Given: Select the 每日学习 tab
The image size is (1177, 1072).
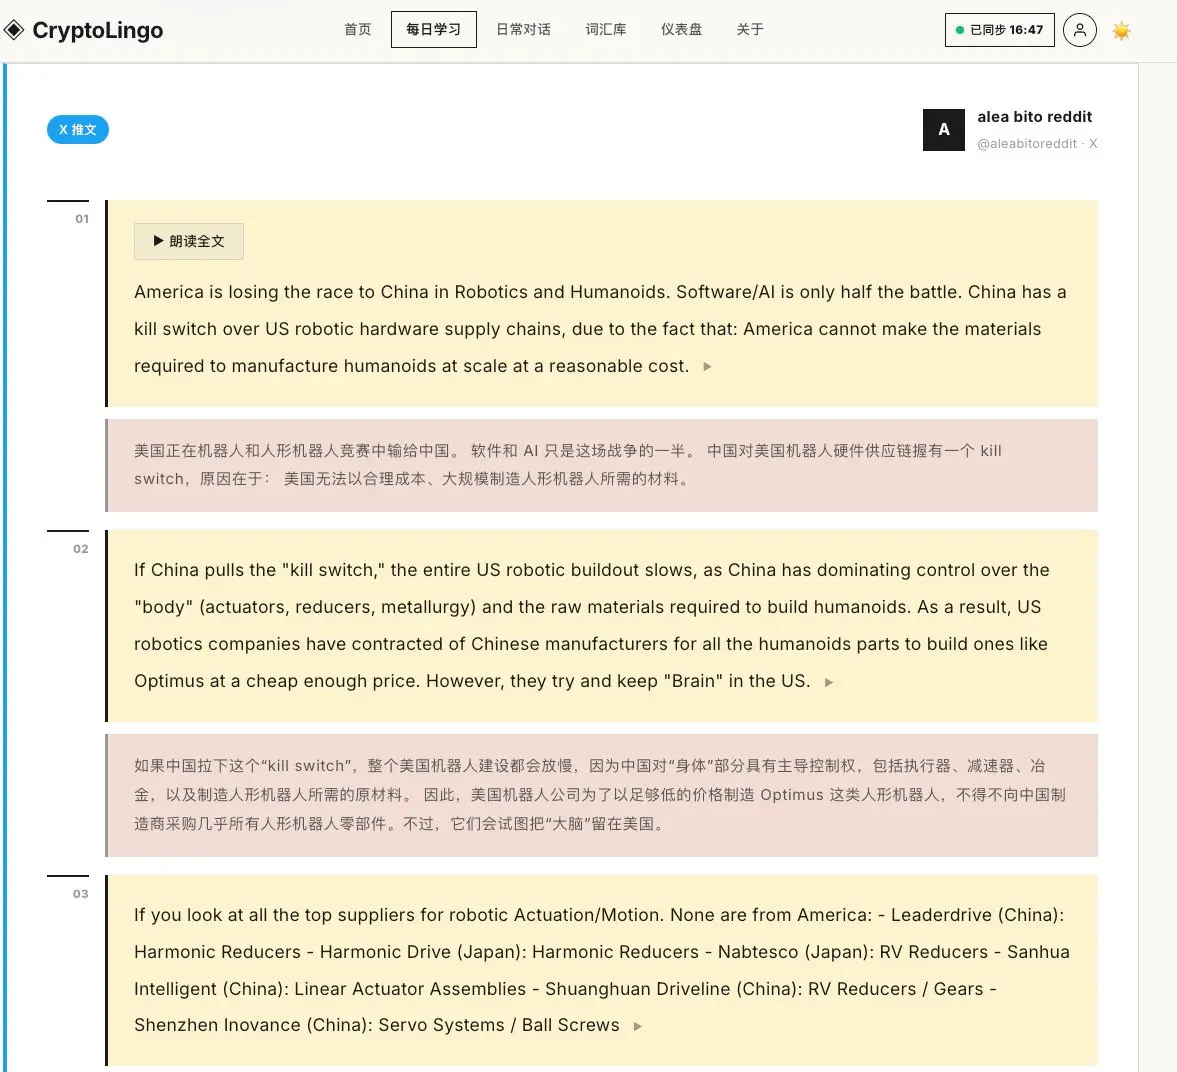Looking at the screenshot, I should click(x=433, y=29).
